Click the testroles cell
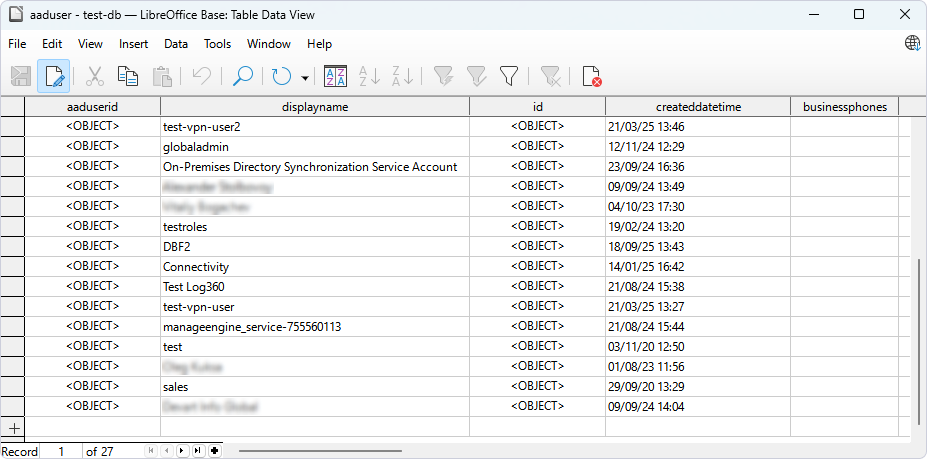The image size is (927, 459). [315, 227]
